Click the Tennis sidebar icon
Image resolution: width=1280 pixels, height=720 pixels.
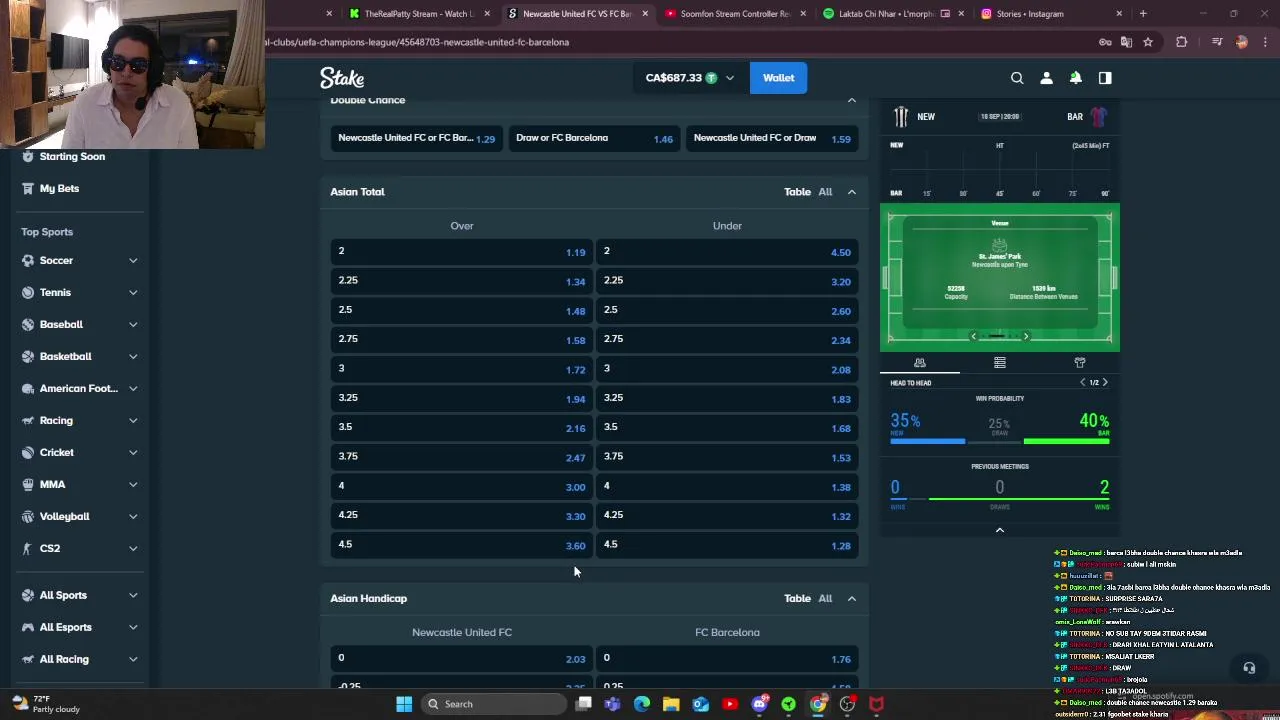pos(28,292)
